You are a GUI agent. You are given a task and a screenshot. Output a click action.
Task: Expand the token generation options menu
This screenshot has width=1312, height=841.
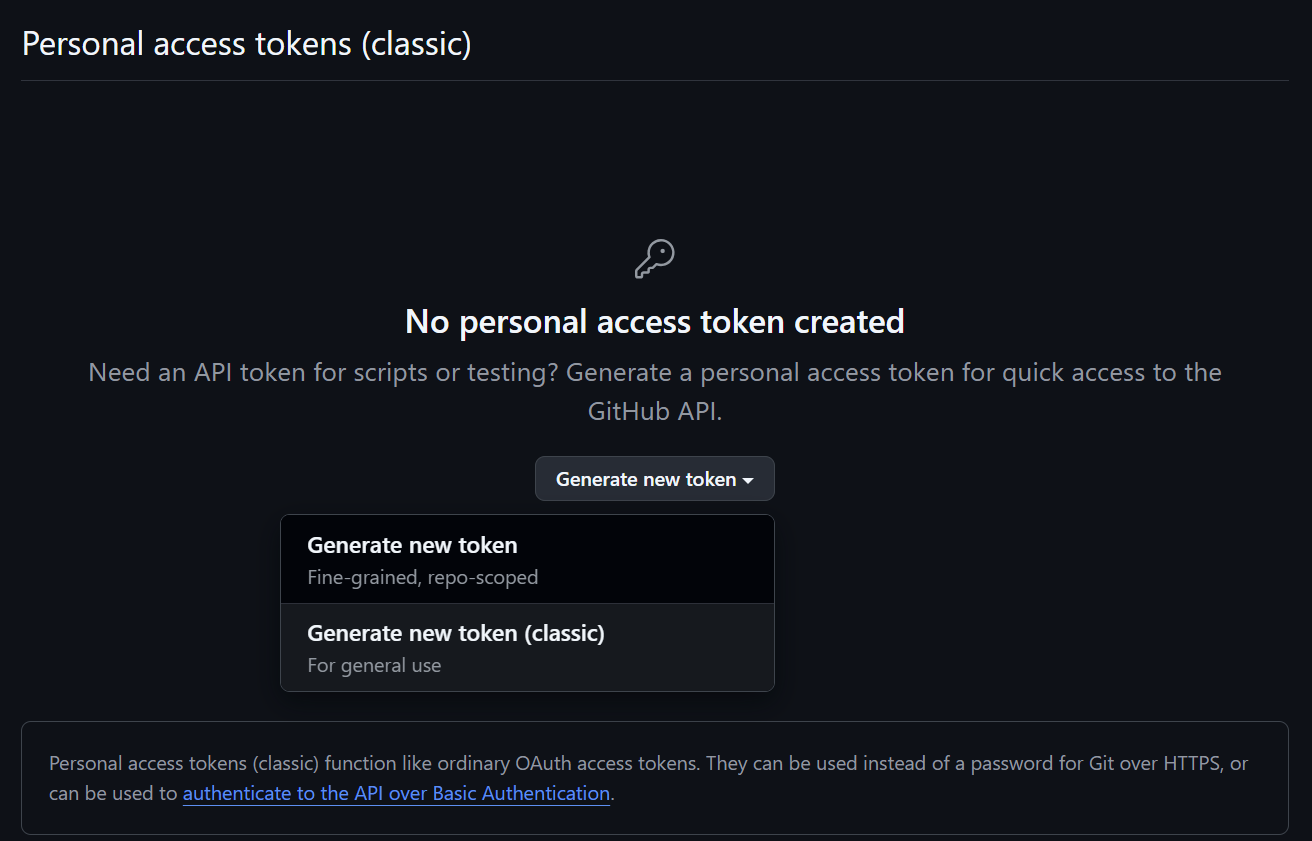click(654, 479)
